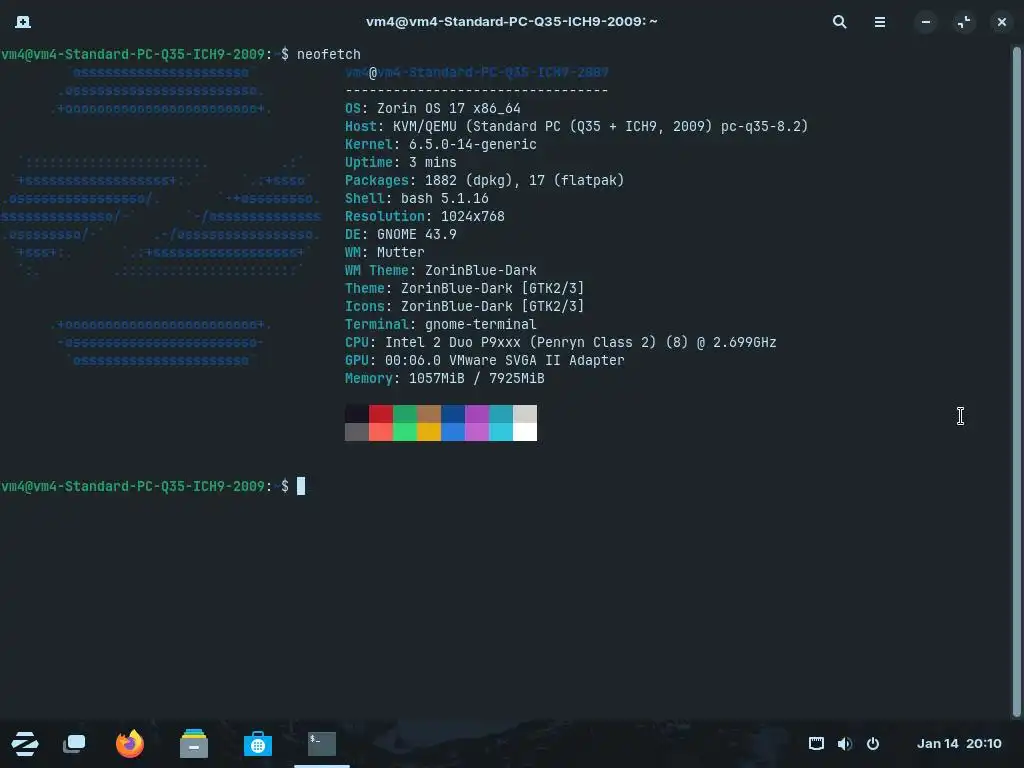Open the Zorin start menu

point(25,743)
